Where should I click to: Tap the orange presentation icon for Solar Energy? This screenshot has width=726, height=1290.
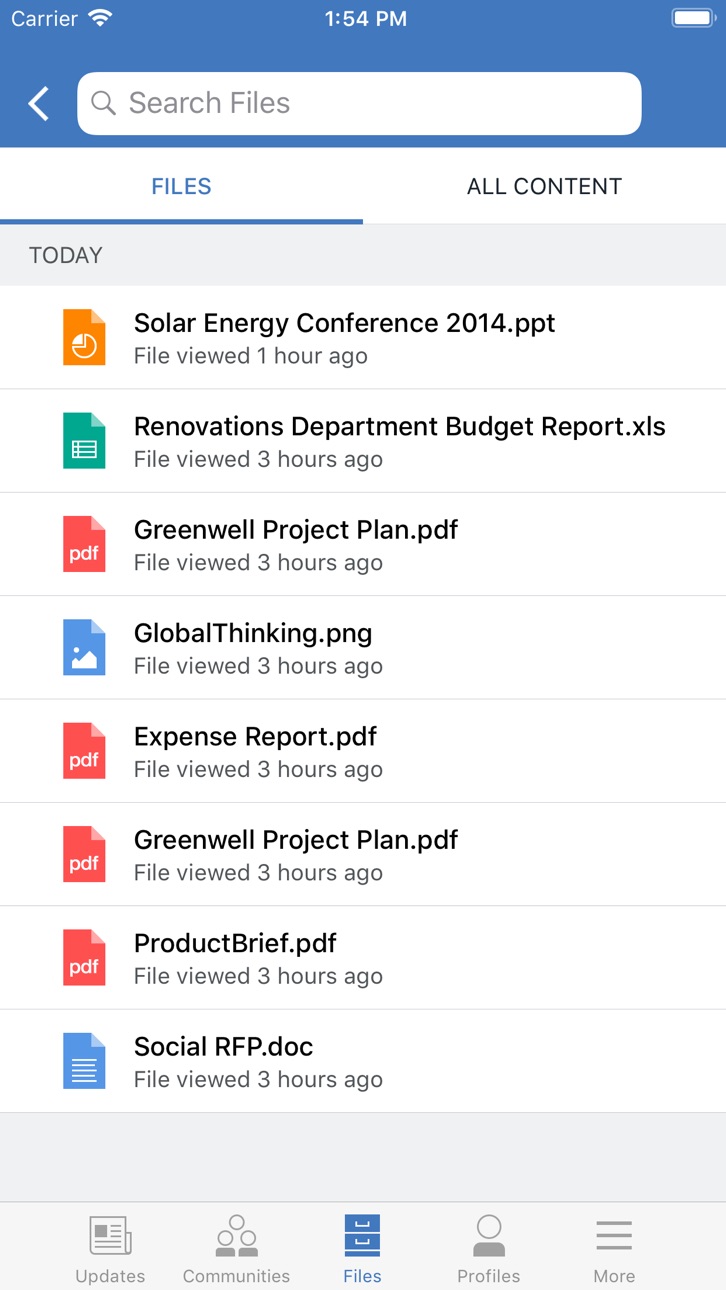pyautogui.click(x=84, y=337)
